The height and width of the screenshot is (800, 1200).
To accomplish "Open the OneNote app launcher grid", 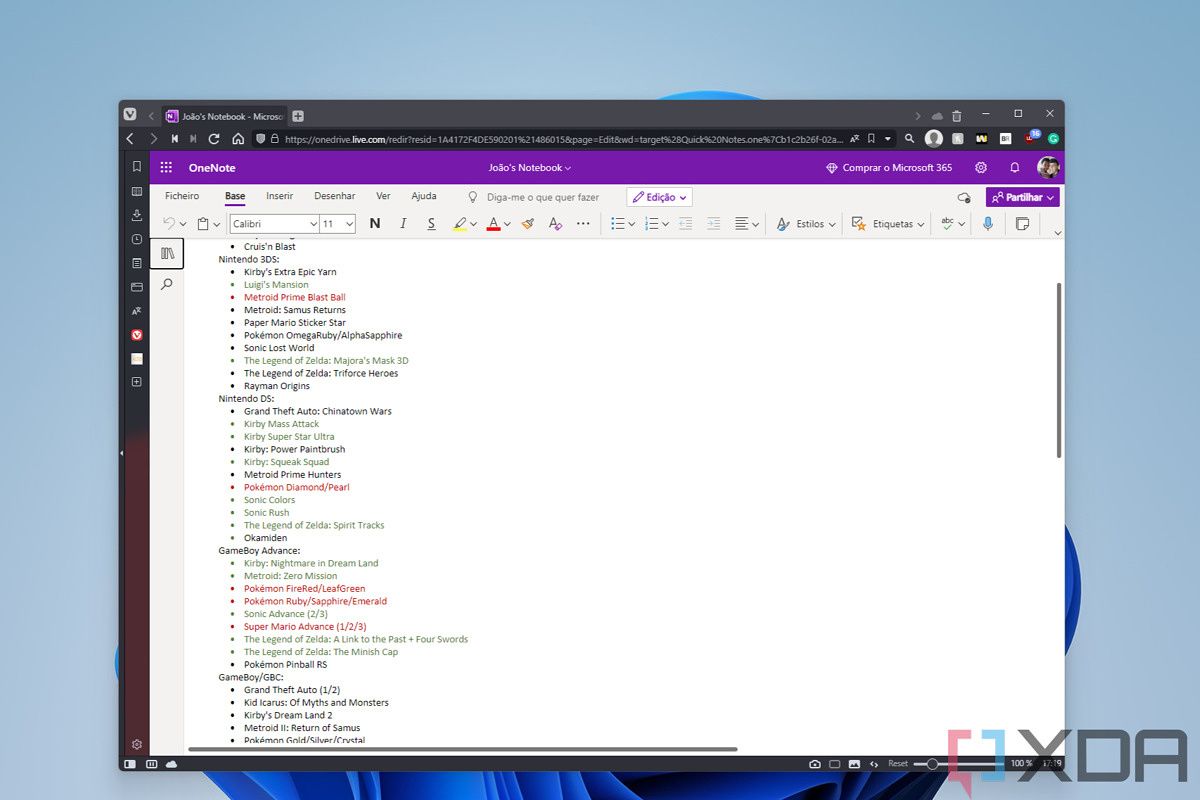I will pyautogui.click(x=166, y=168).
